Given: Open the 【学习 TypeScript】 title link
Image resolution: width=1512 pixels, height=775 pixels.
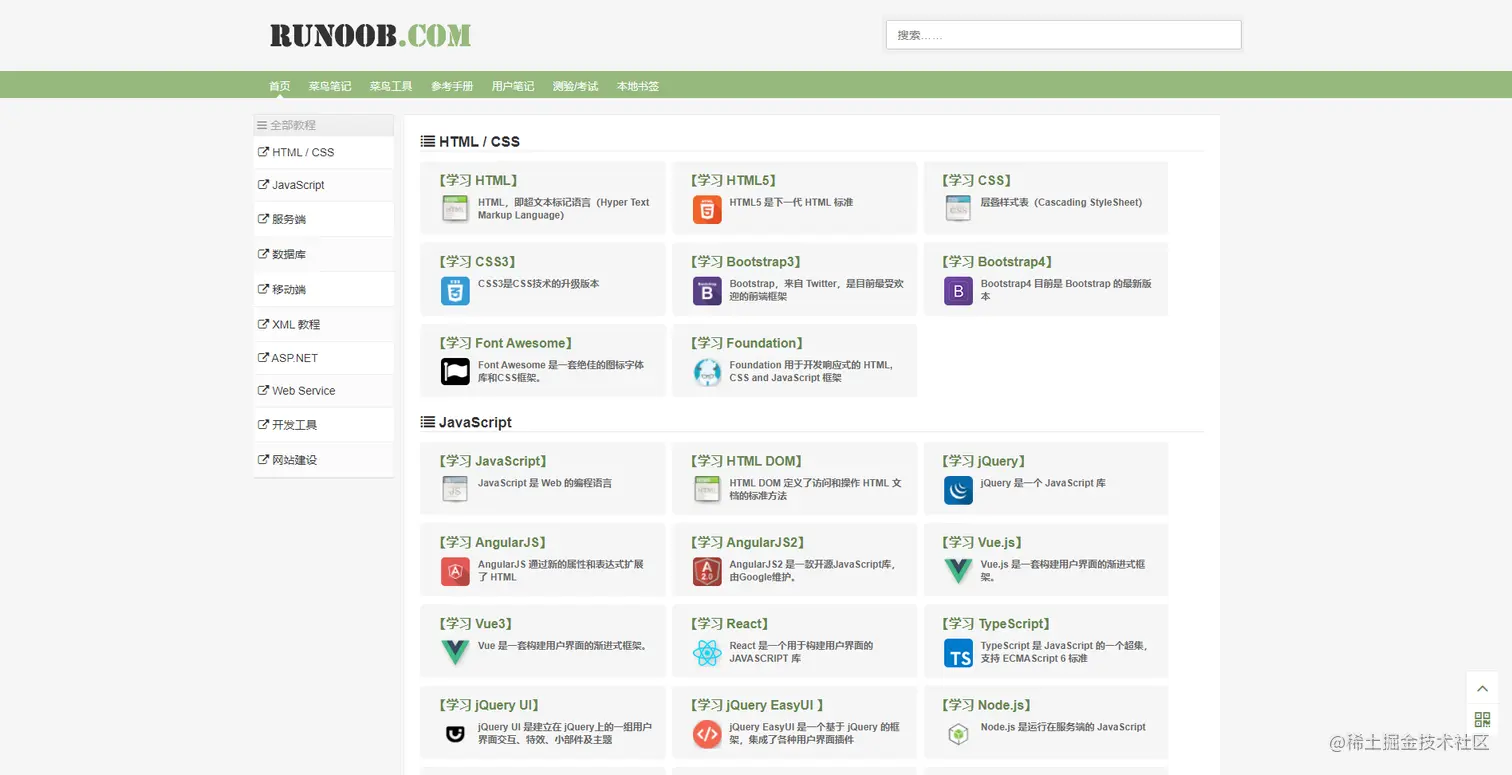Looking at the screenshot, I should point(997,623).
